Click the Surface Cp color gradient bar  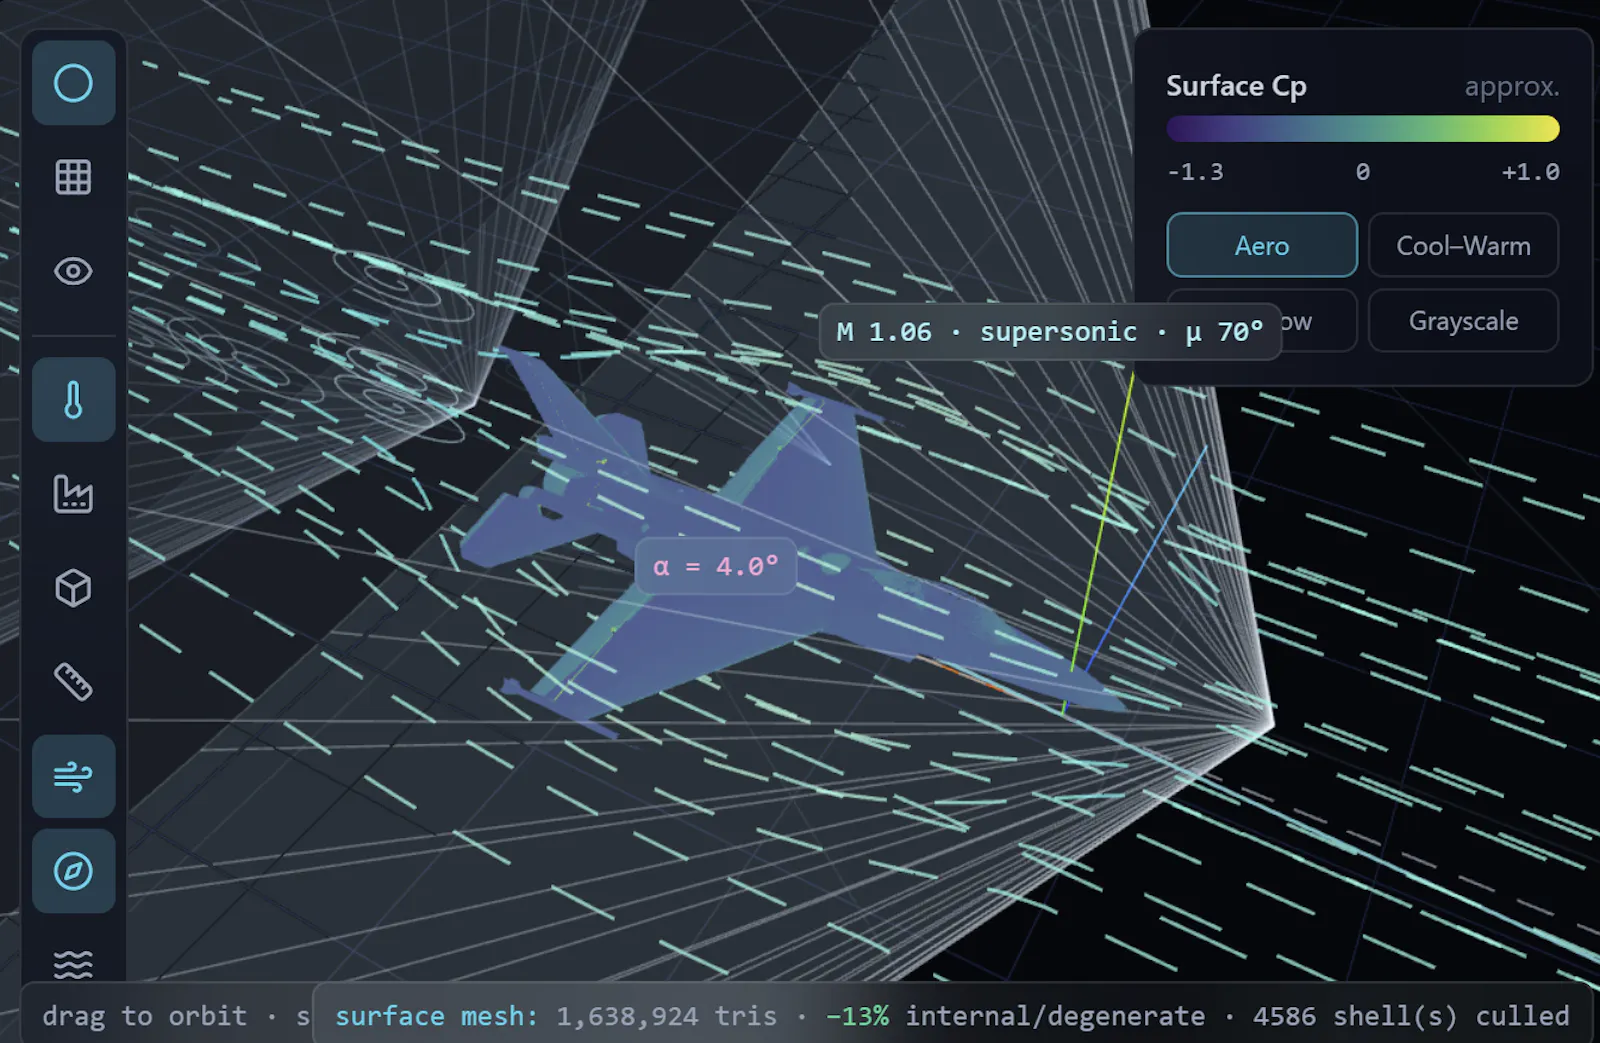tap(1362, 129)
